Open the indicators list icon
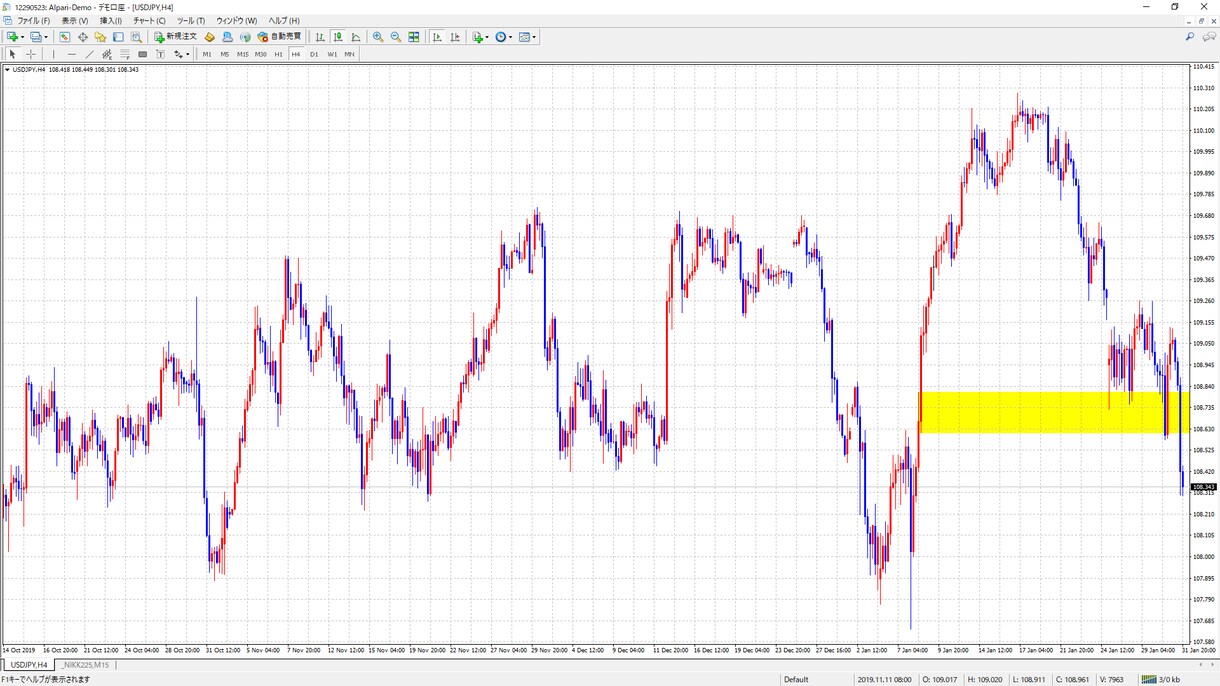 click(x=478, y=37)
